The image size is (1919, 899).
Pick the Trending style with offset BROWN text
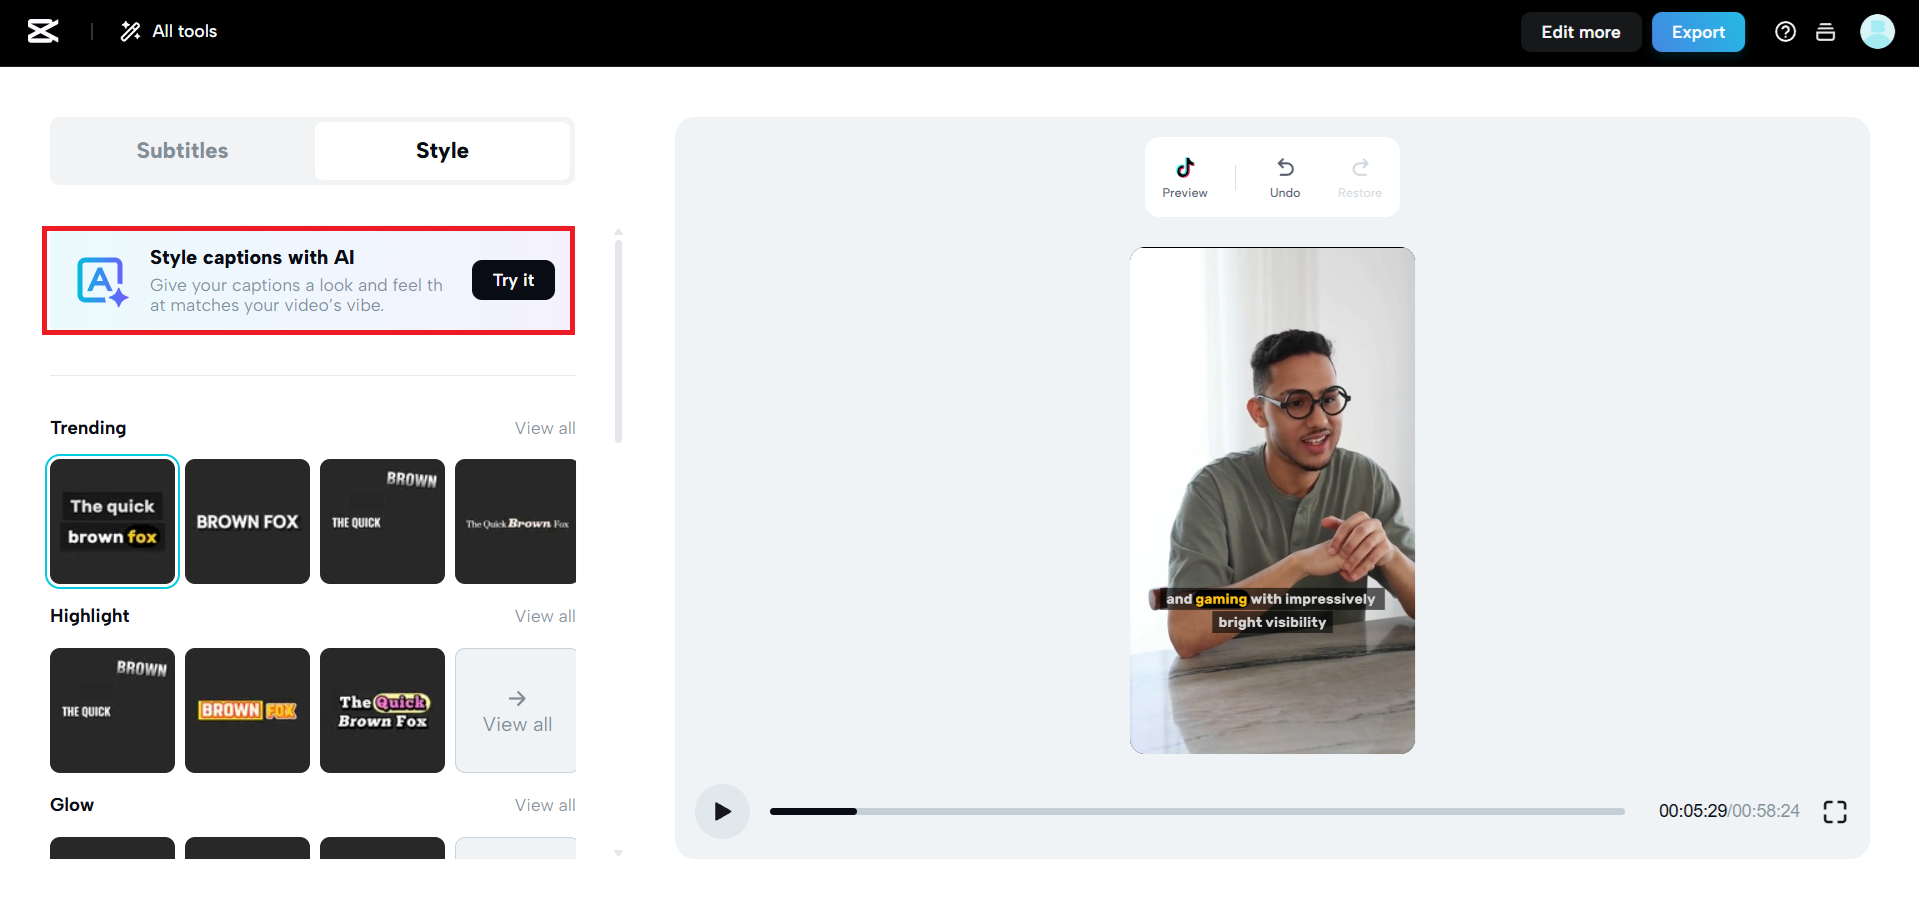click(382, 521)
